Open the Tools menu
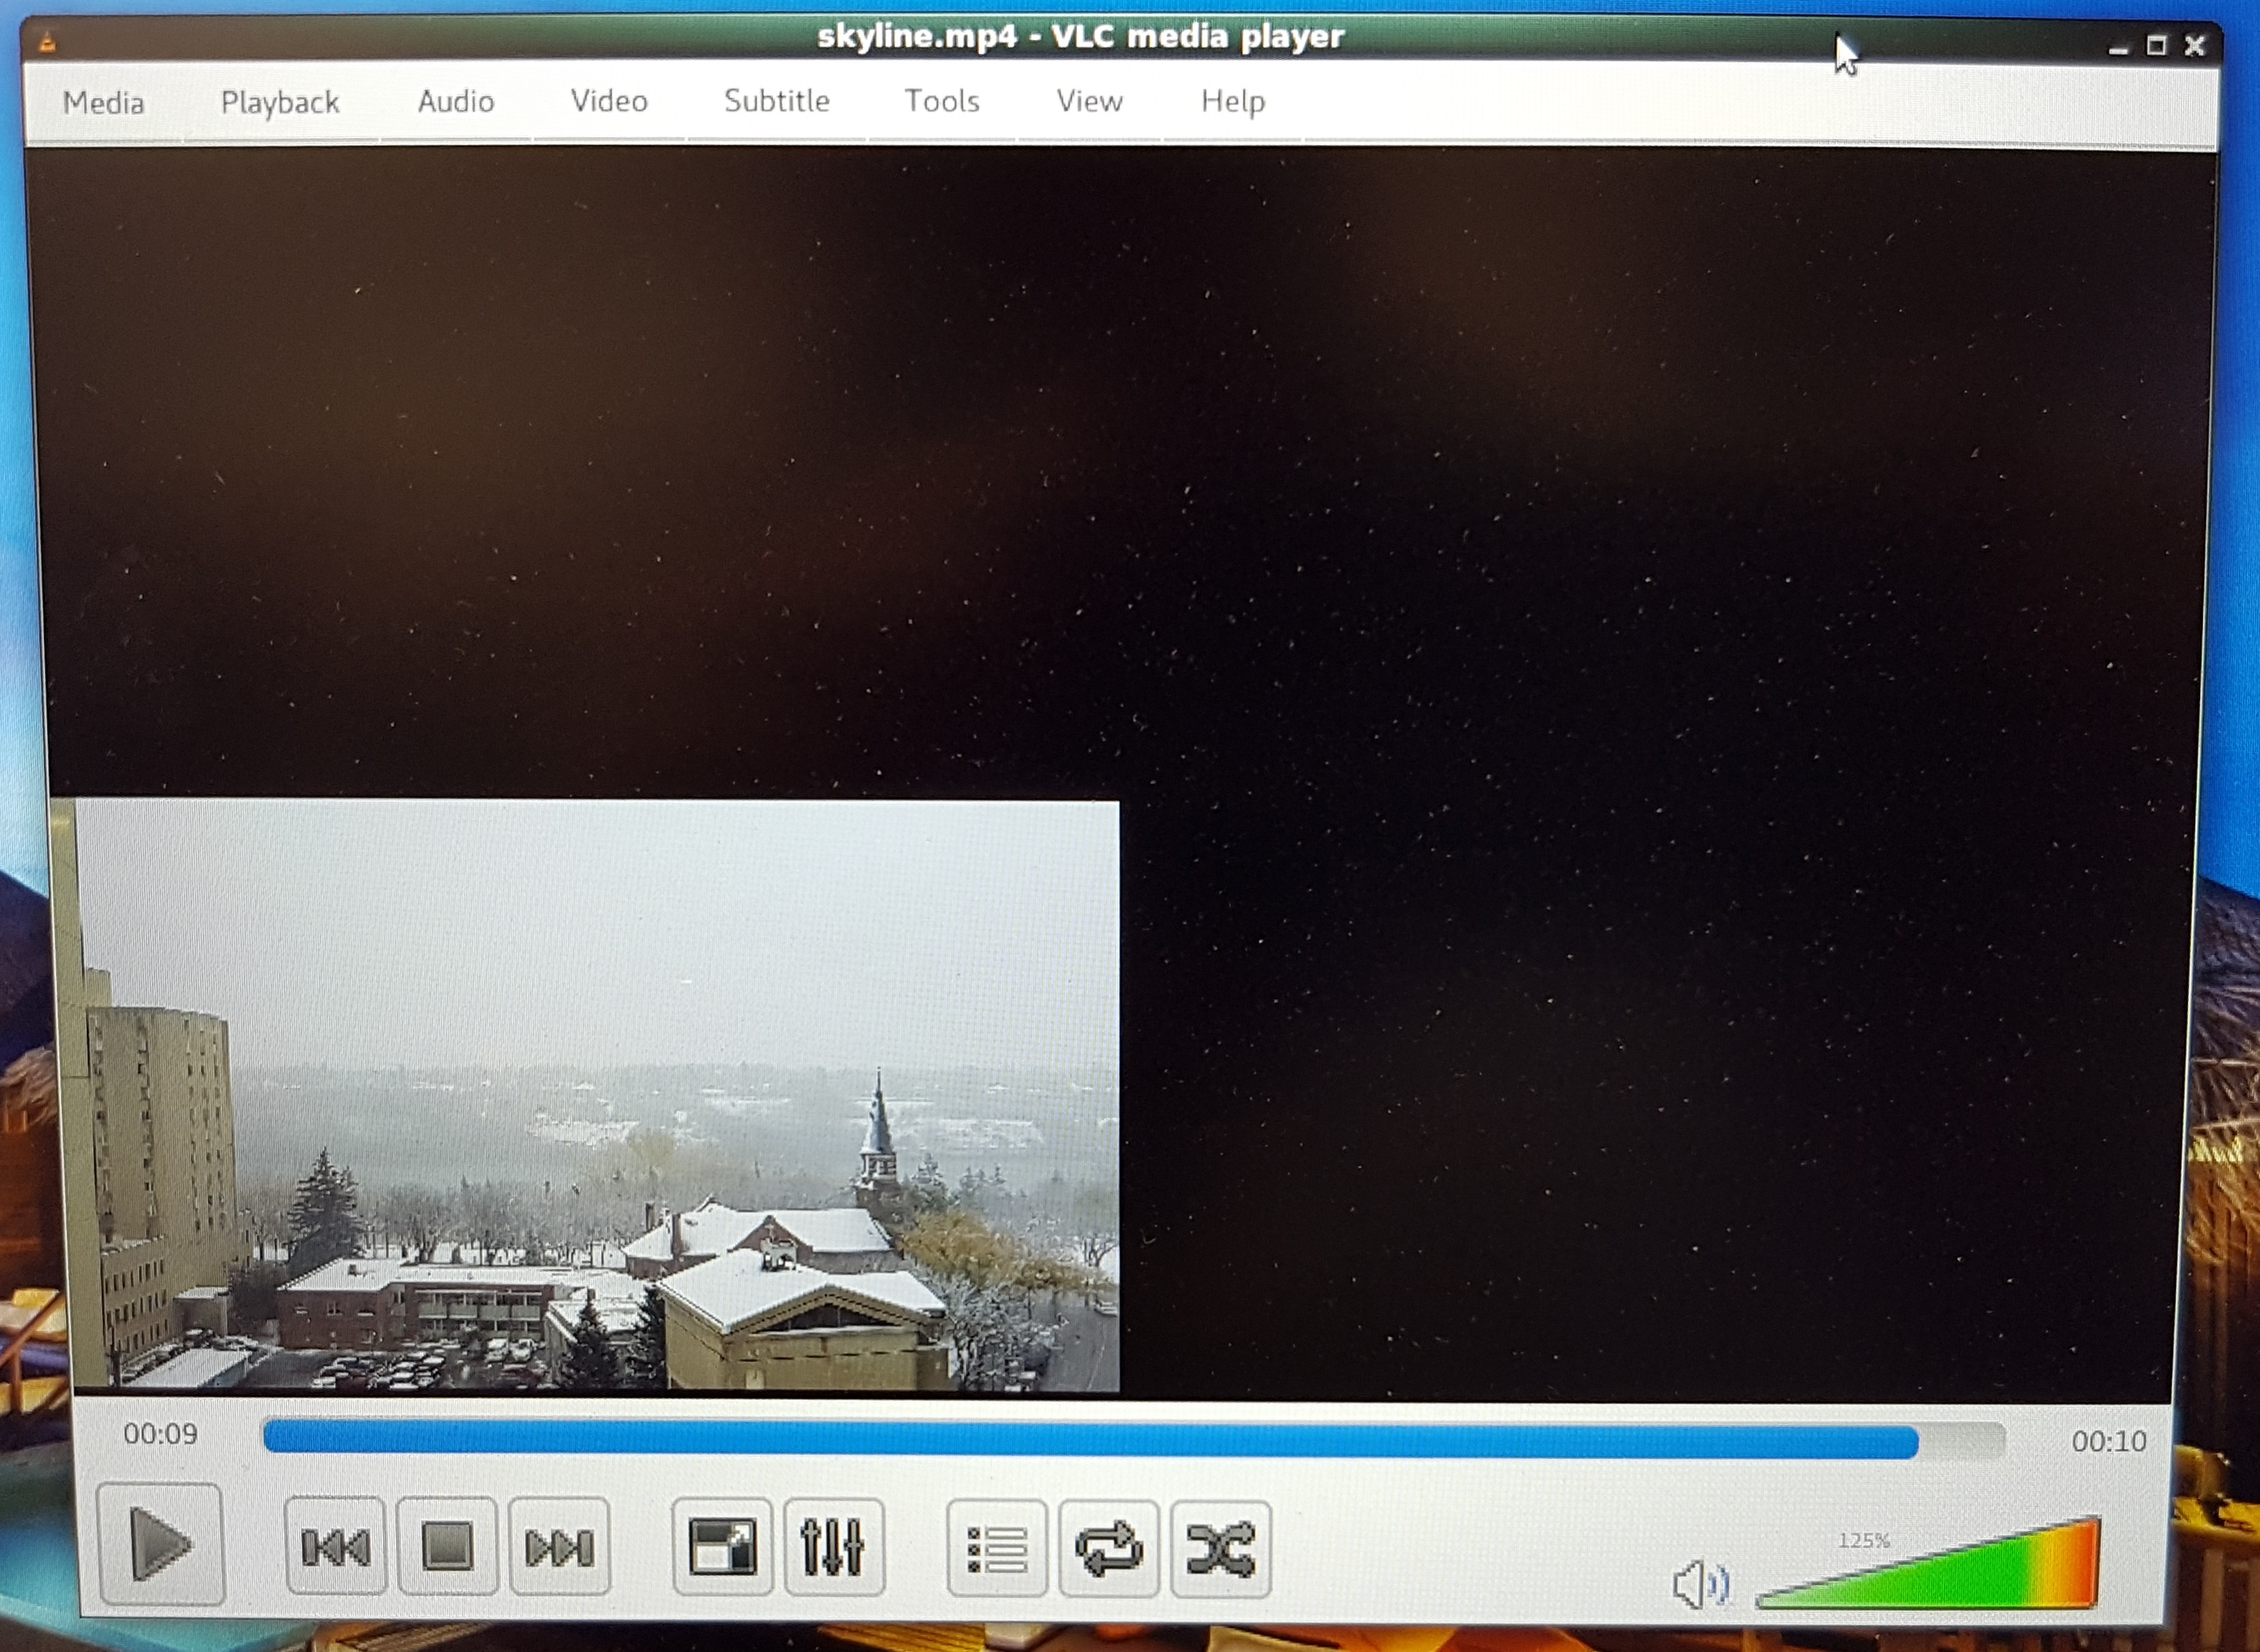The height and width of the screenshot is (1652, 2260). coord(942,101)
